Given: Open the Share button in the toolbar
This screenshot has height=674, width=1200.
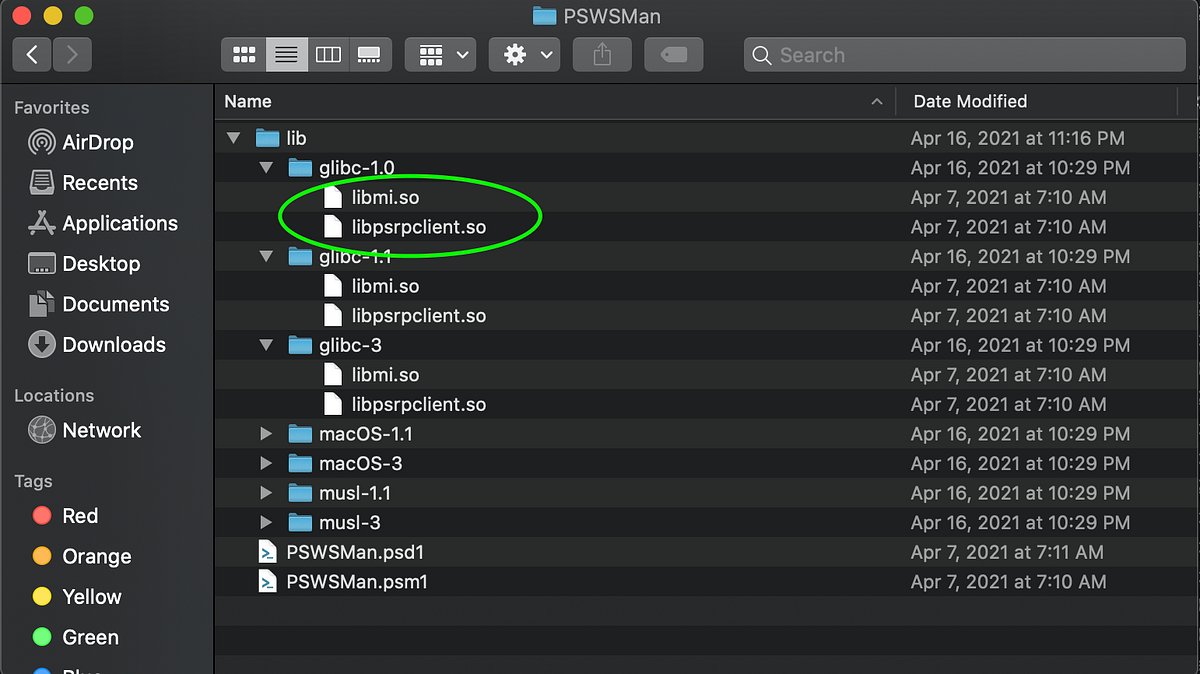Looking at the screenshot, I should tap(601, 54).
